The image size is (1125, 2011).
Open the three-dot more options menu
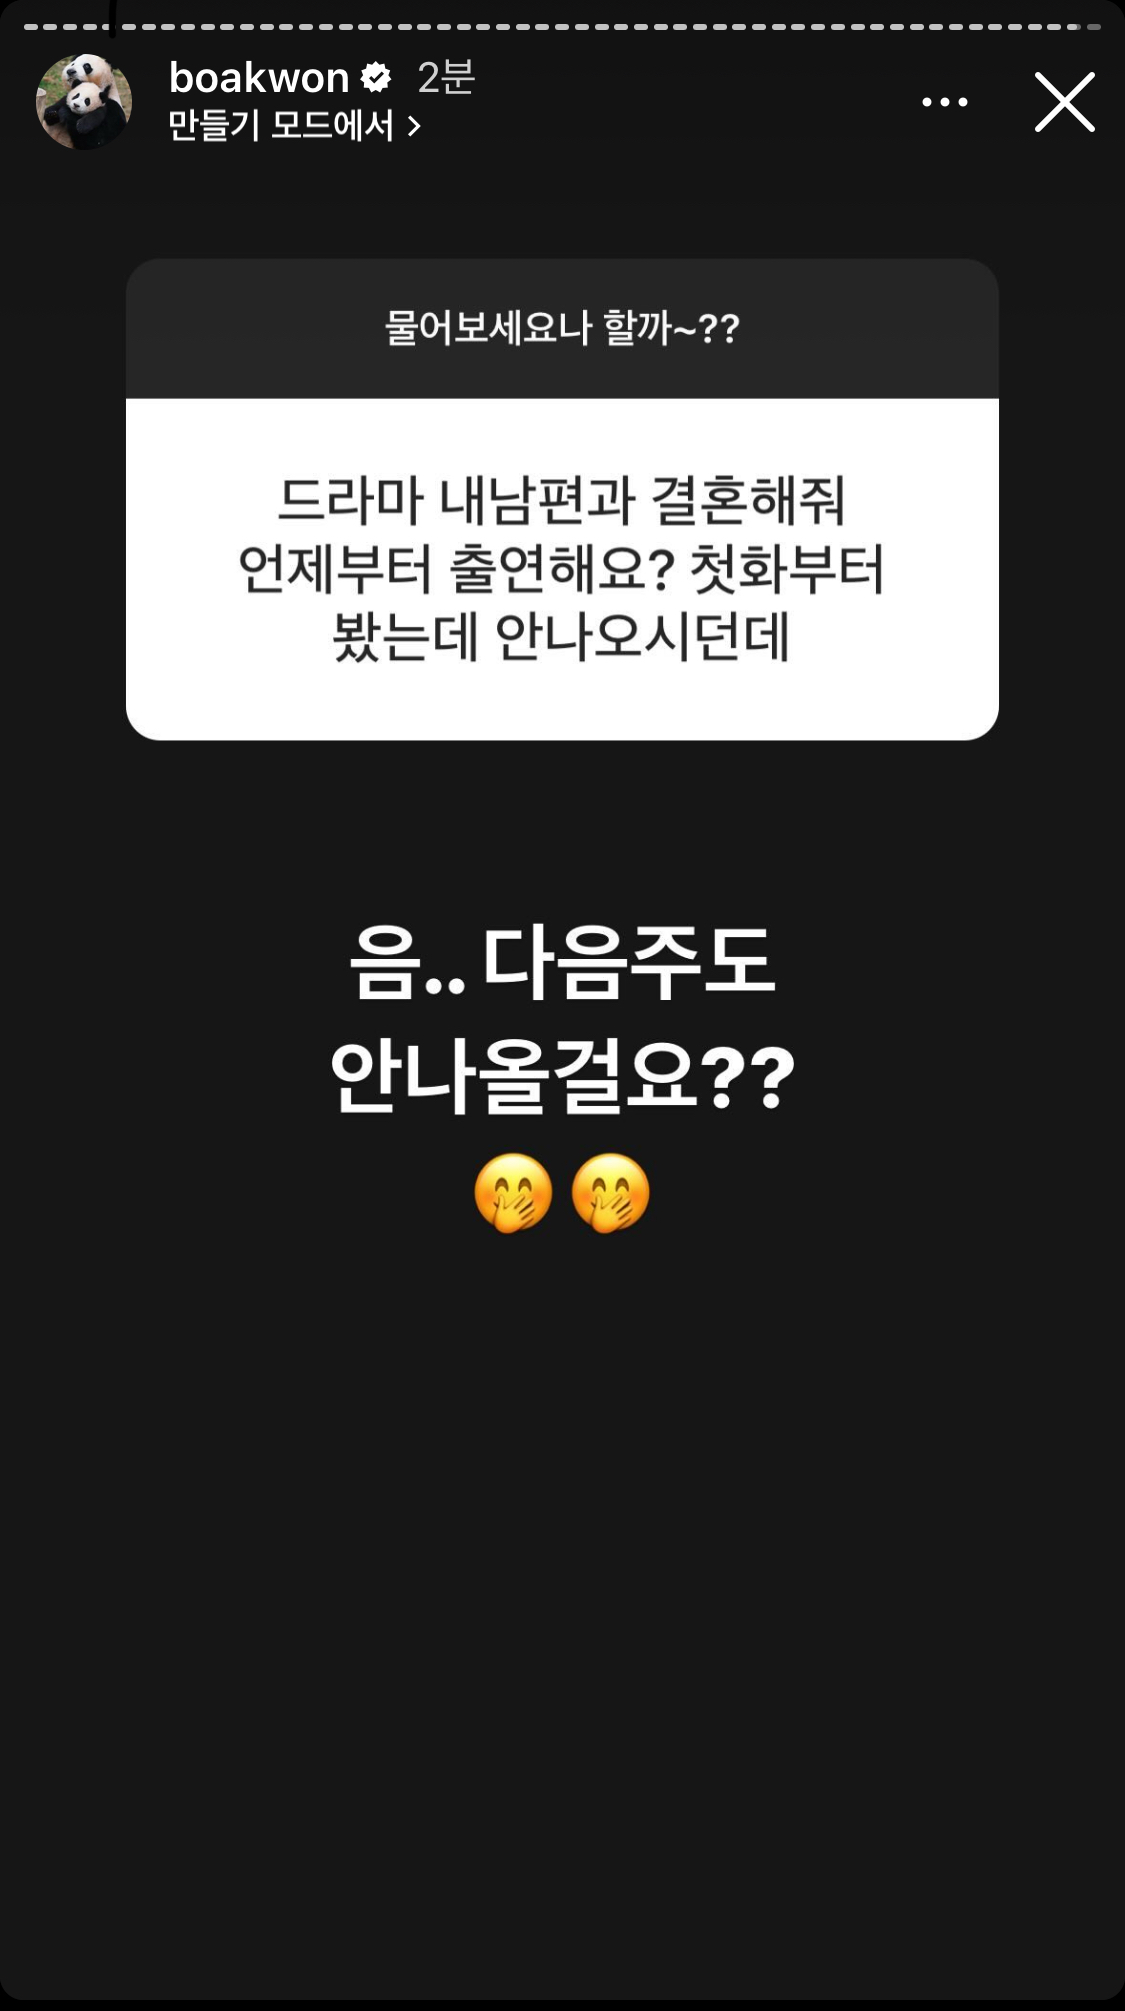click(945, 102)
